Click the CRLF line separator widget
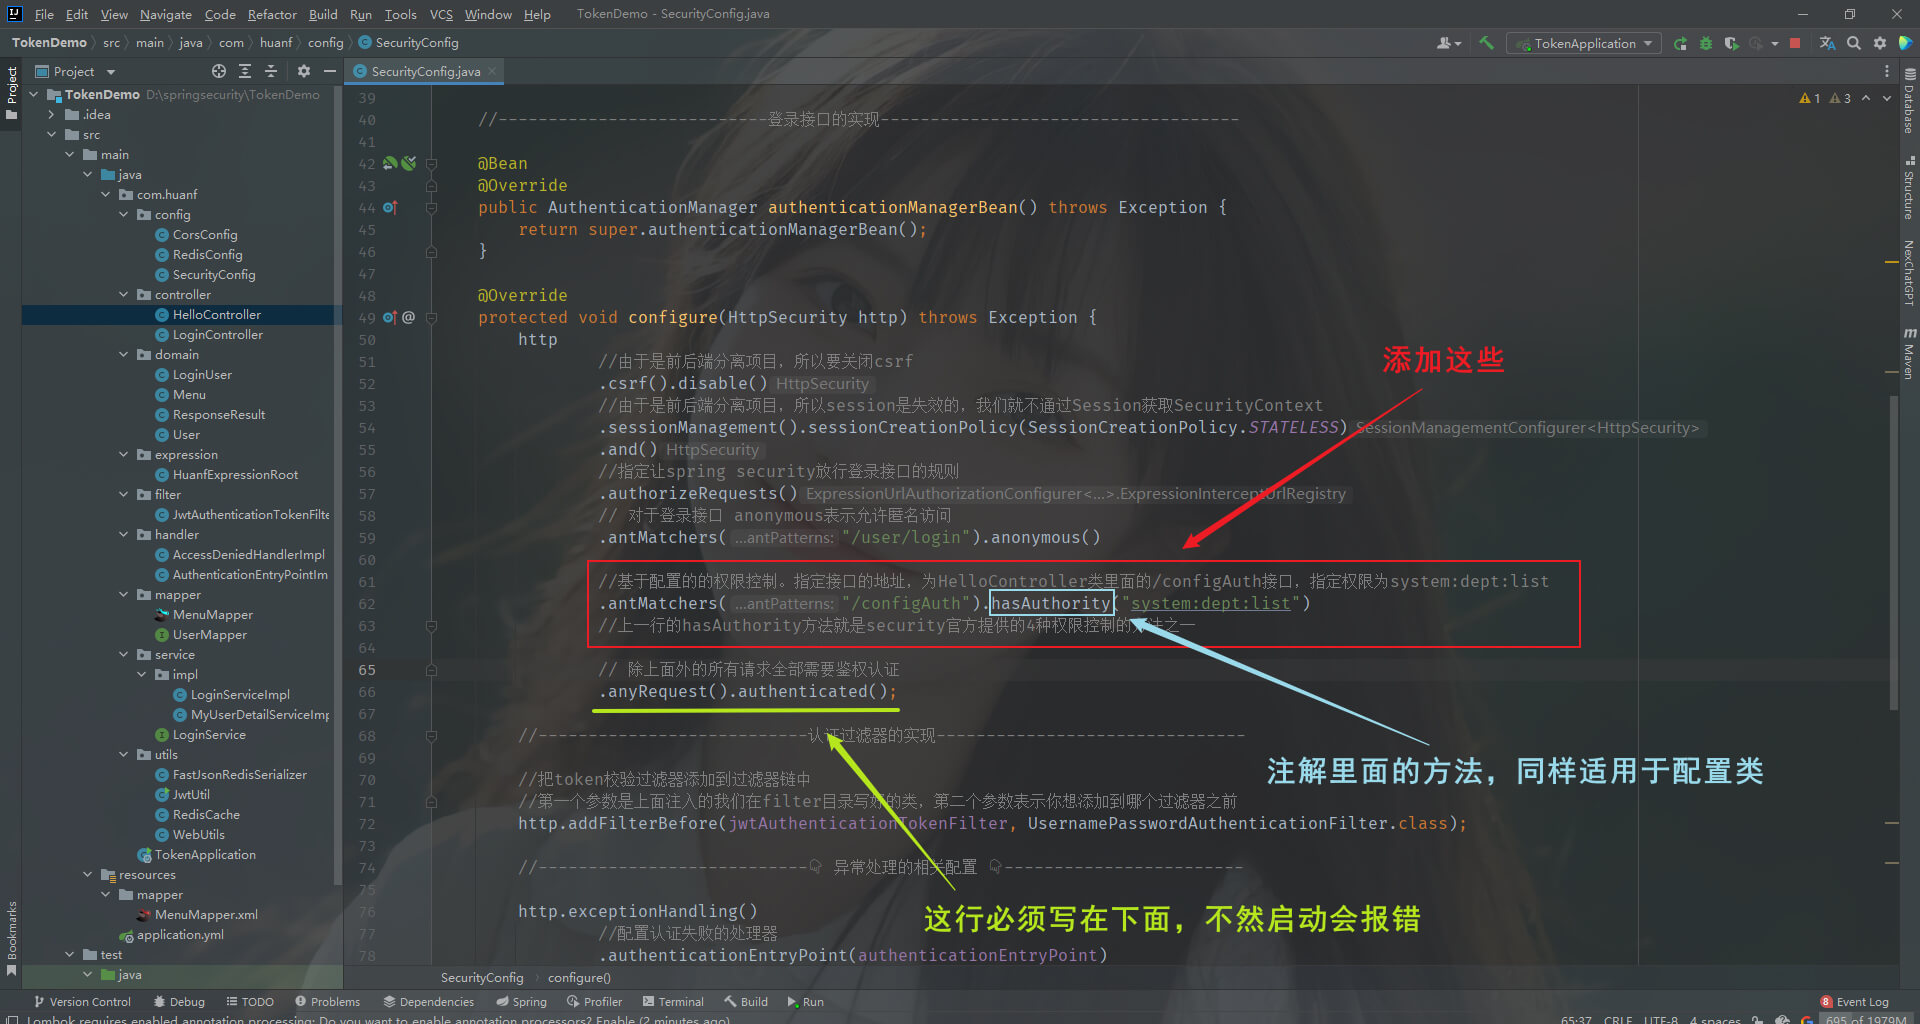This screenshot has width=1920, height=1024. pos(1618,1019)
